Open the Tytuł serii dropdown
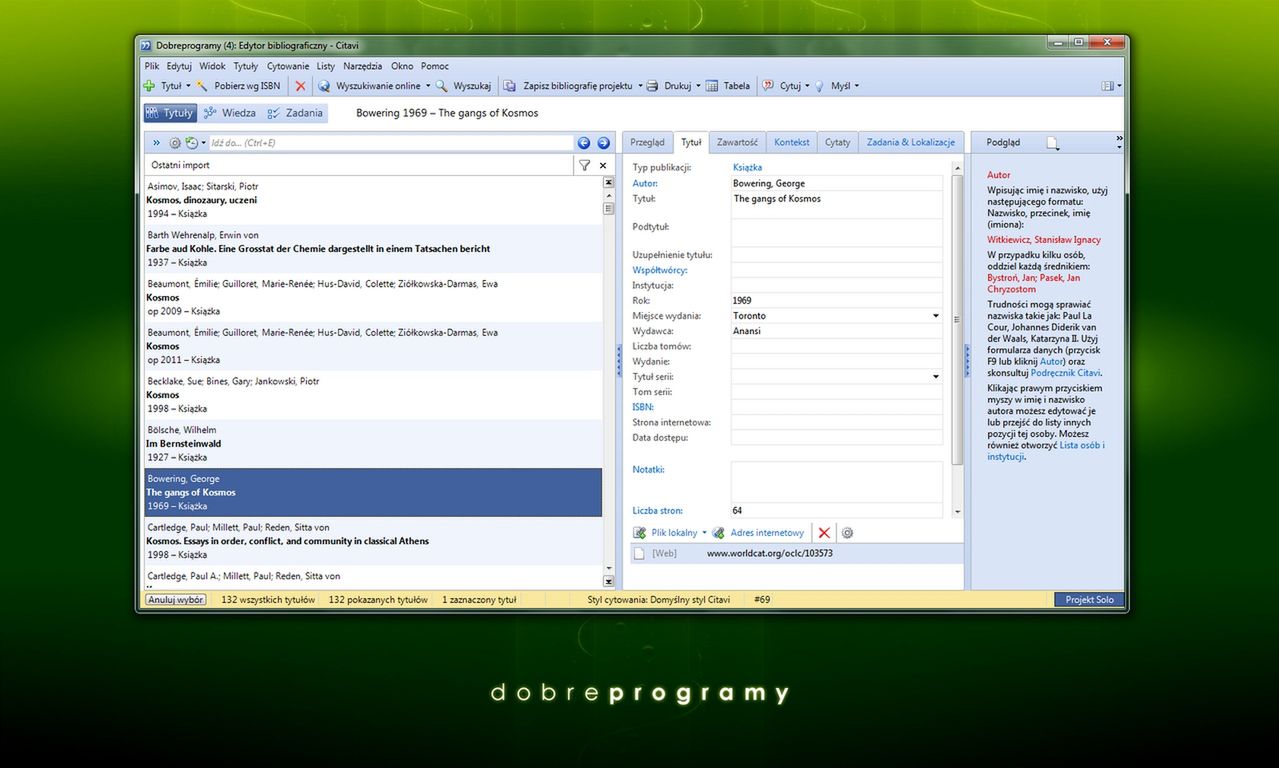Screen dimensions: 1279x768 [936, 377]
